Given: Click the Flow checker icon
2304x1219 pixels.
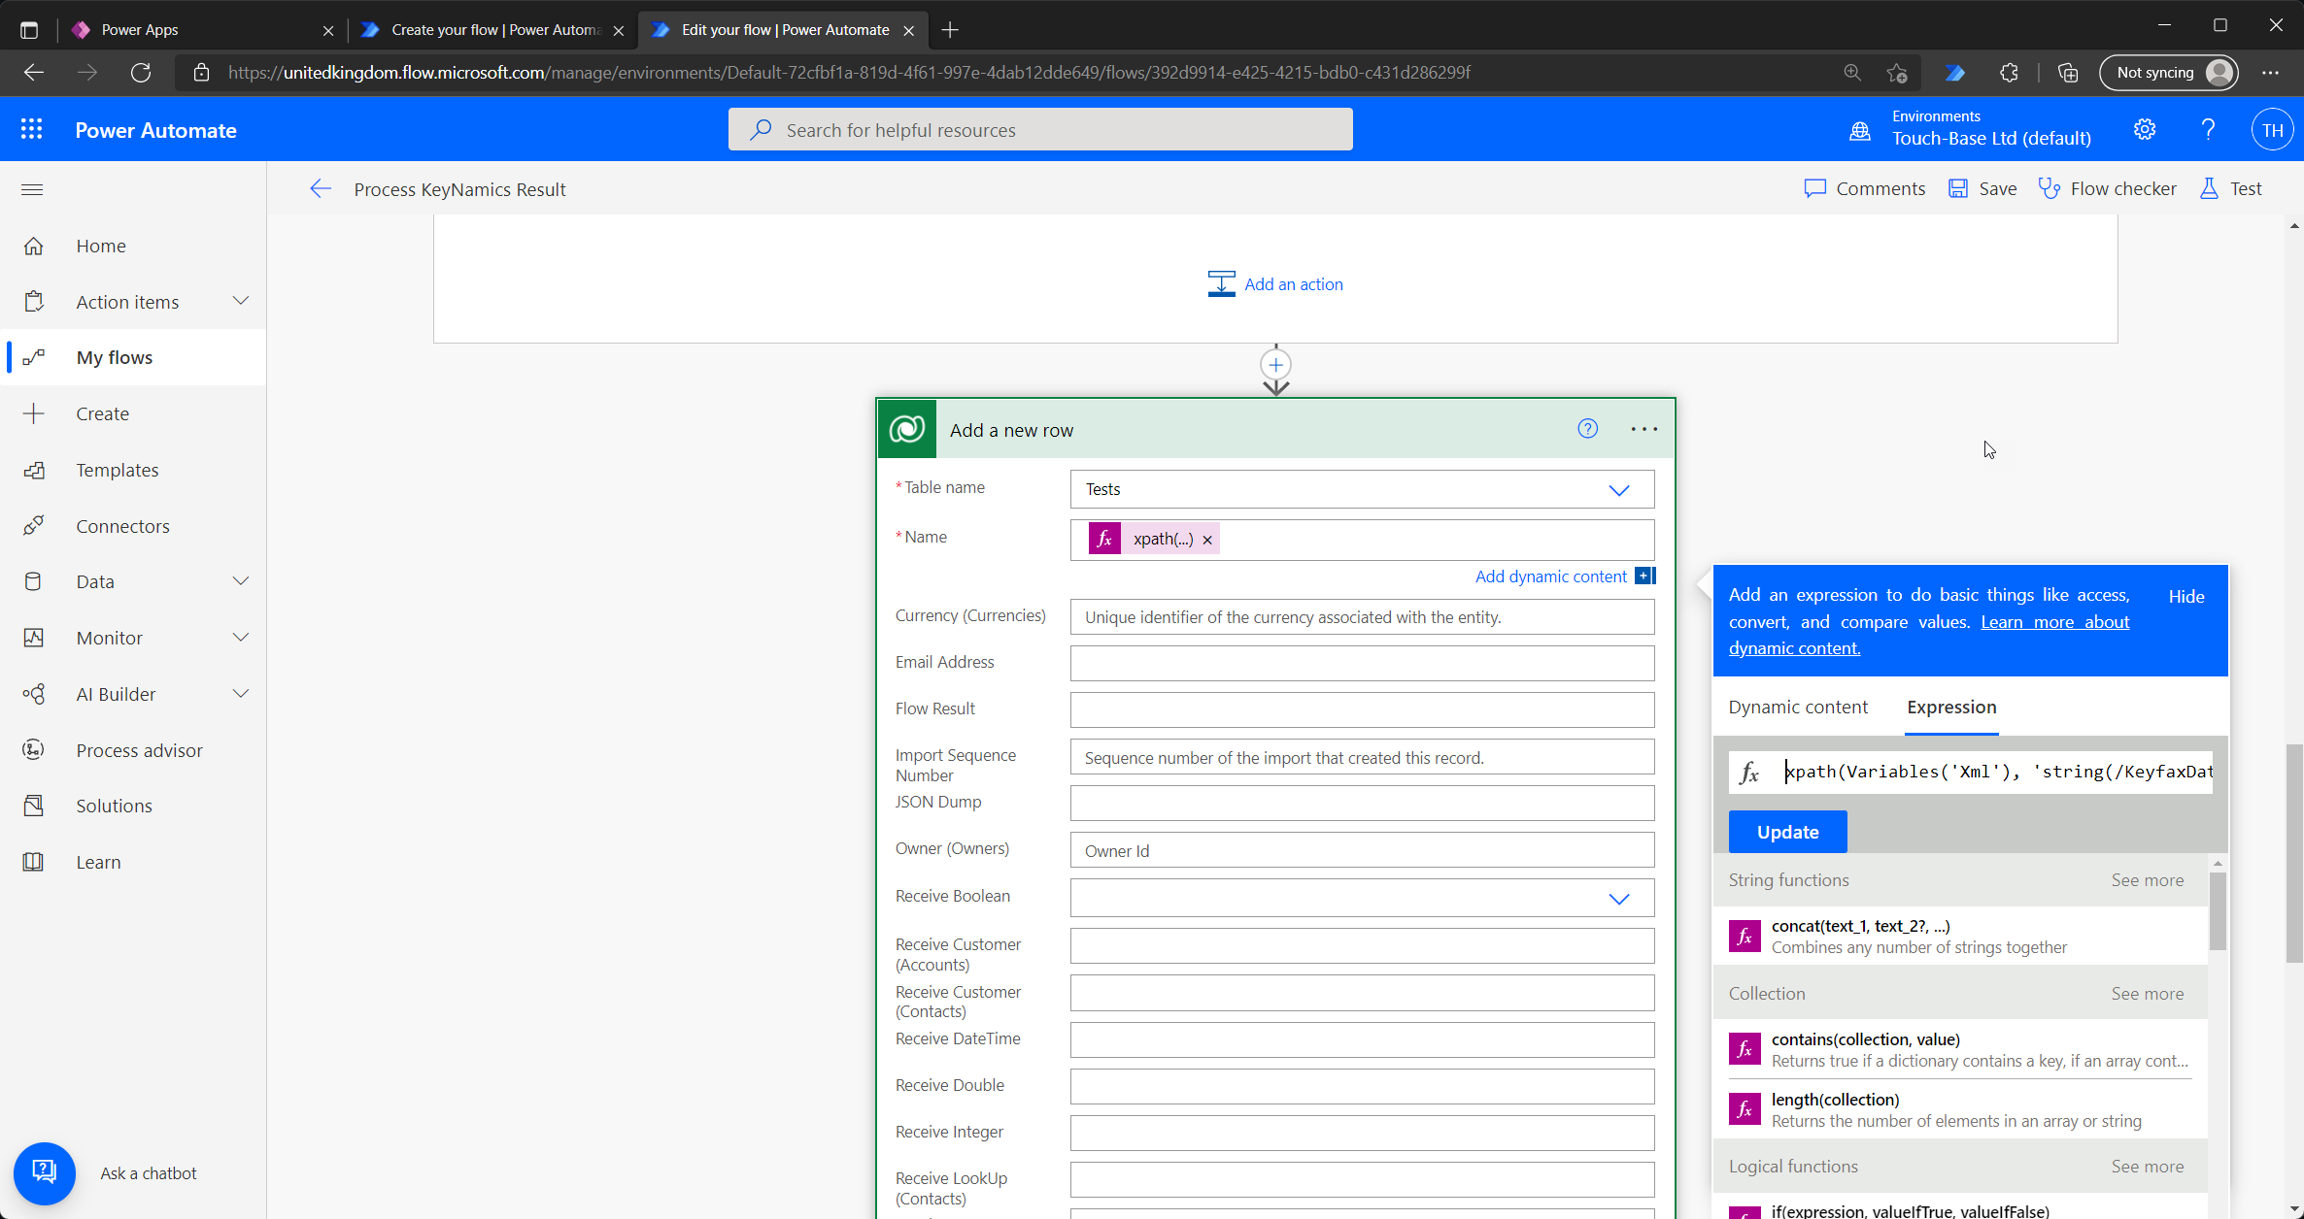Looking at the screenshot, I should [x=2050, y=189].
